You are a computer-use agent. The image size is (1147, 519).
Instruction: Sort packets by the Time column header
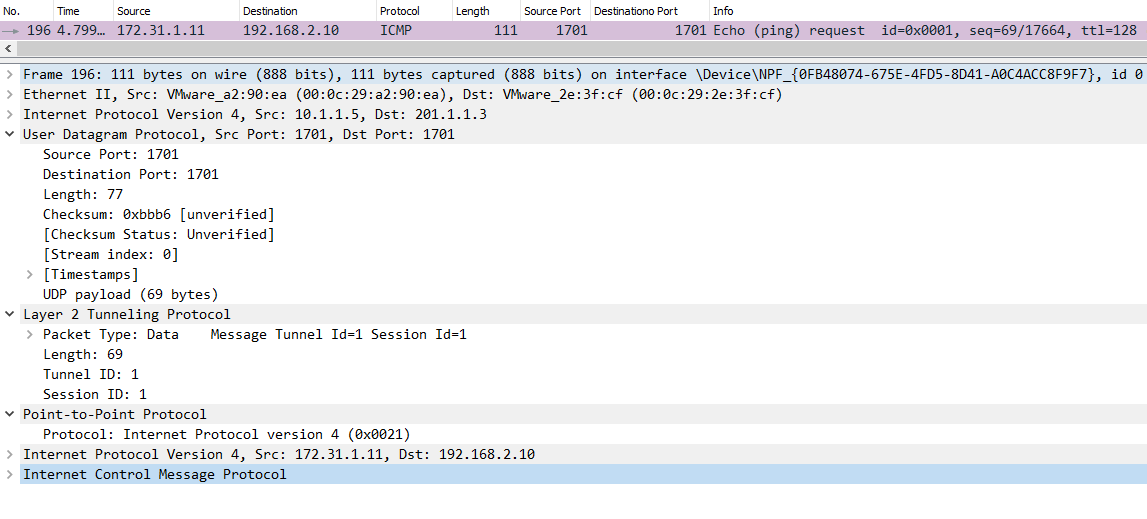69,11
